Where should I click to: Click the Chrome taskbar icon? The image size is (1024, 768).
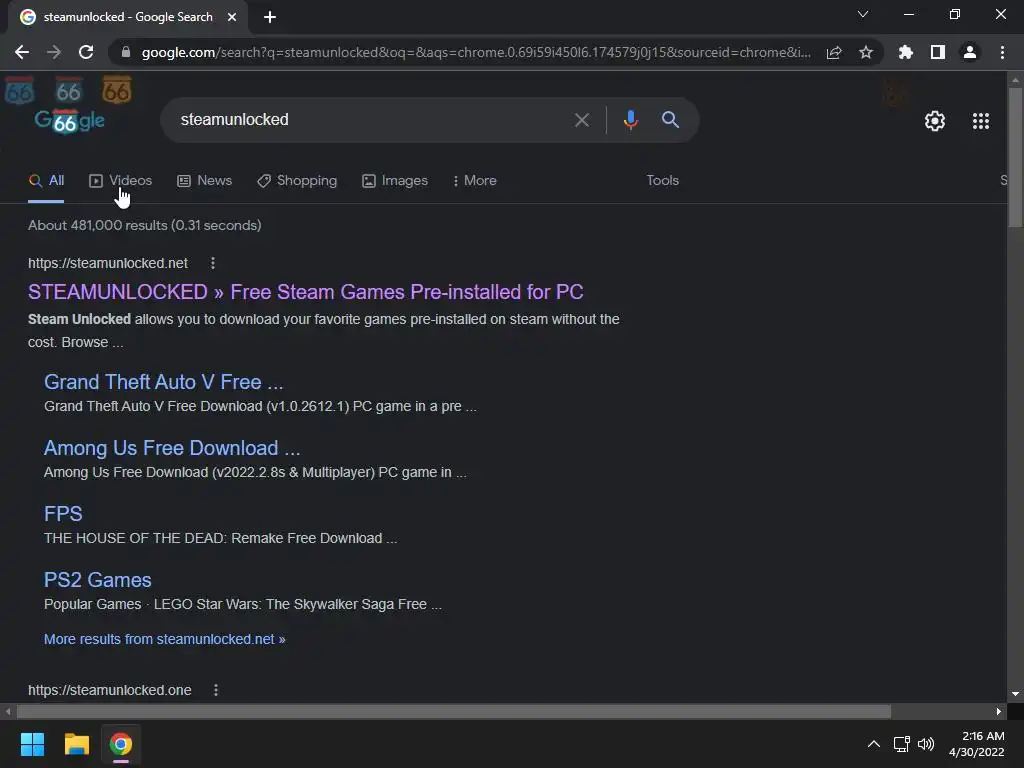coord(121,744)
